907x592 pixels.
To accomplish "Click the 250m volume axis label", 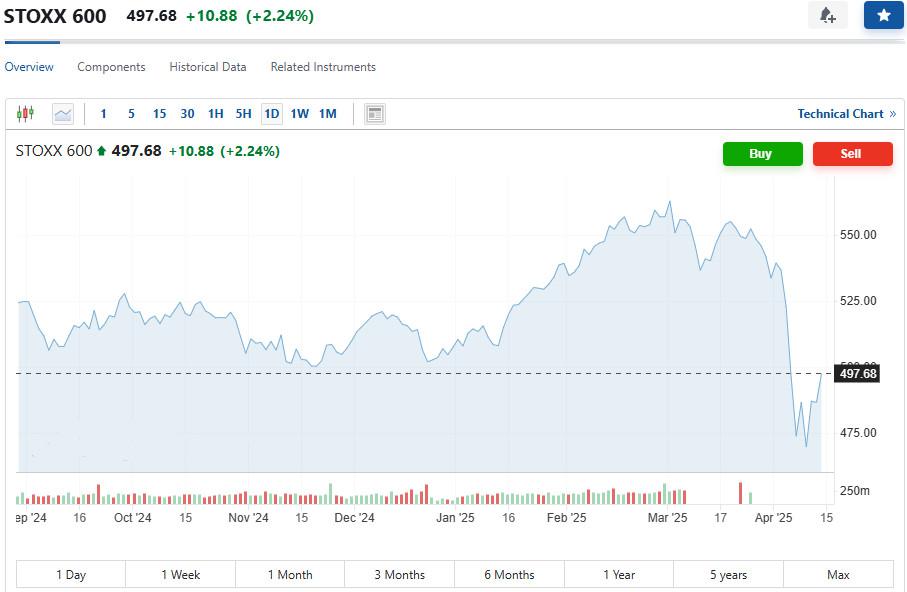I will (x=854, y=491).
